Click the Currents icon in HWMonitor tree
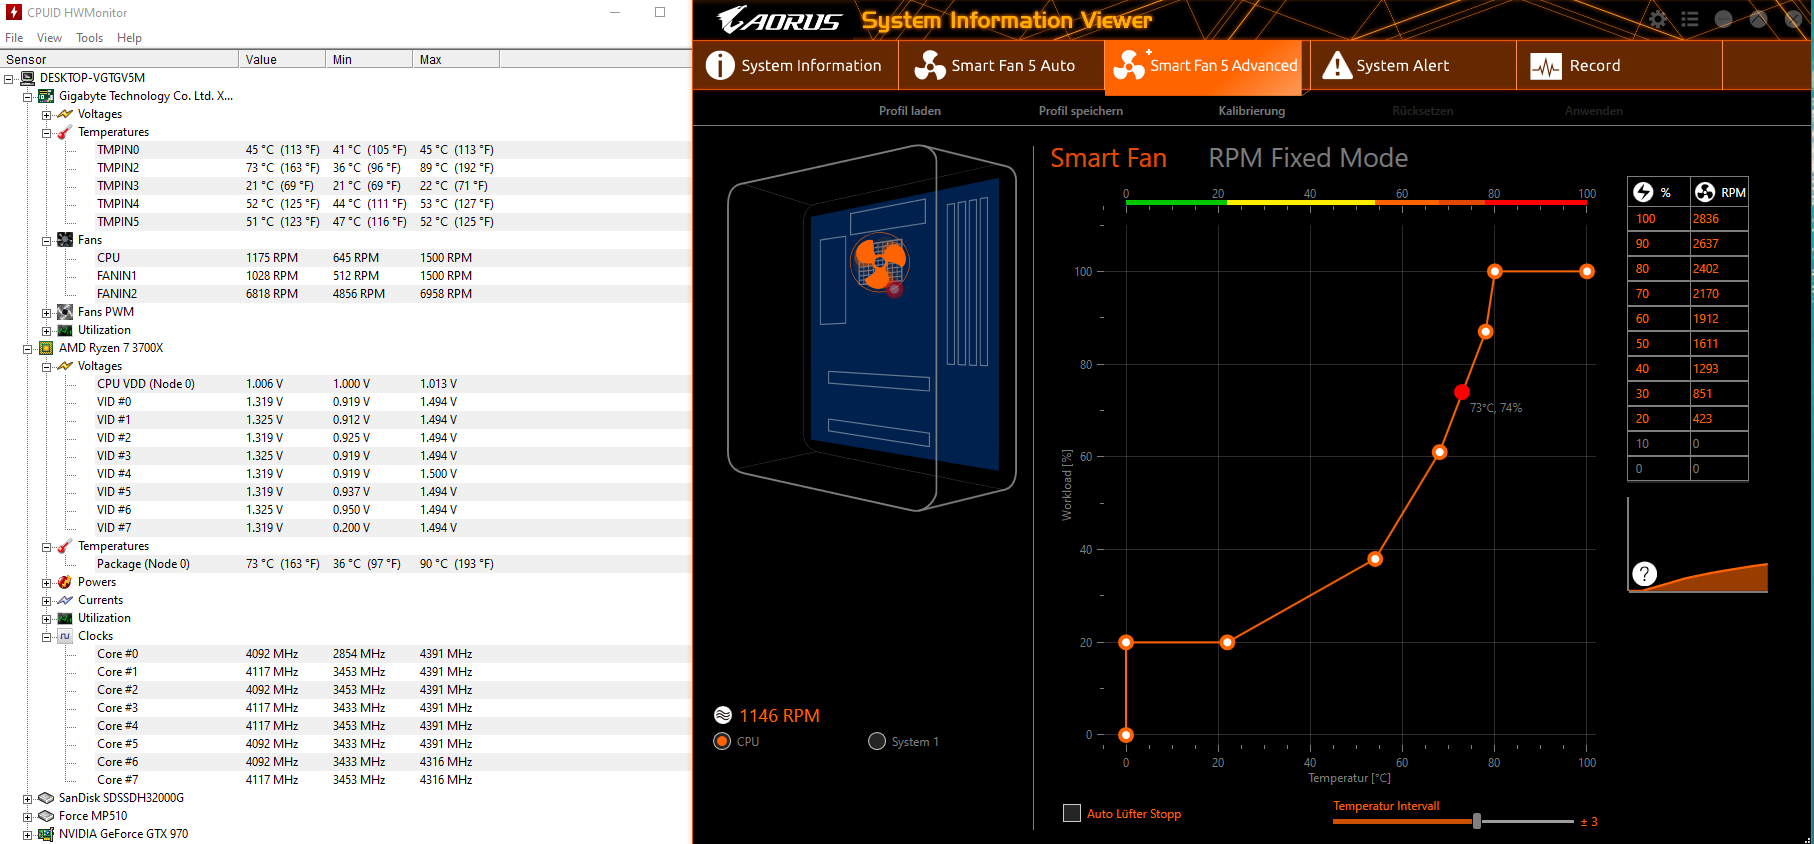Viewport: 1814px width, 844px height. point(65,600)
